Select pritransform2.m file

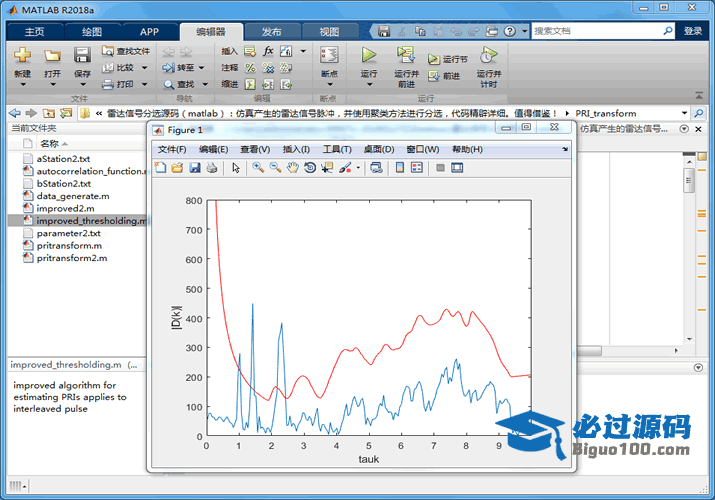click(72, 258)
